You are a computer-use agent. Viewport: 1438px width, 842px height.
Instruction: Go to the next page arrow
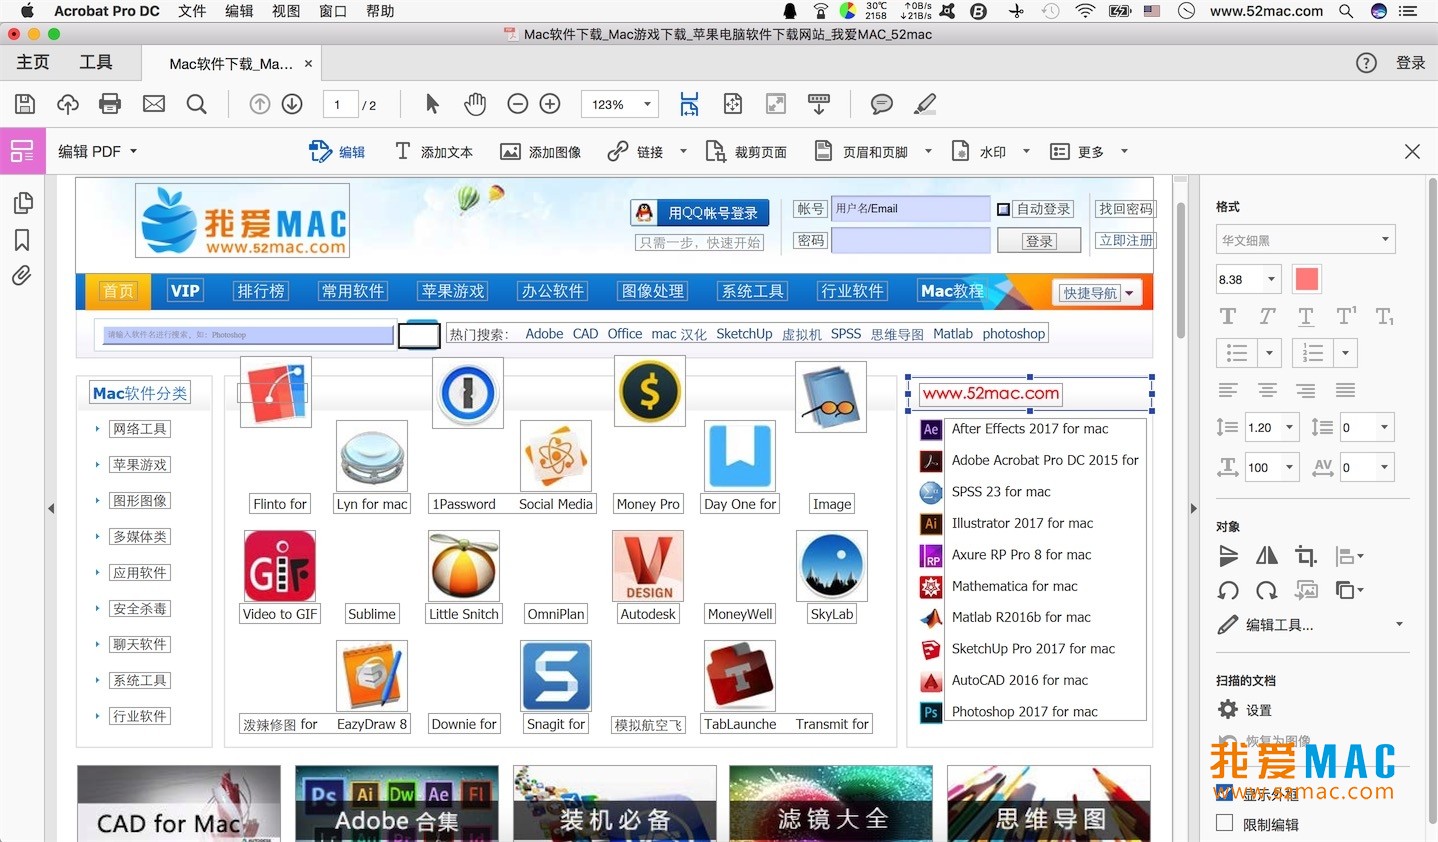coord(292,104)
